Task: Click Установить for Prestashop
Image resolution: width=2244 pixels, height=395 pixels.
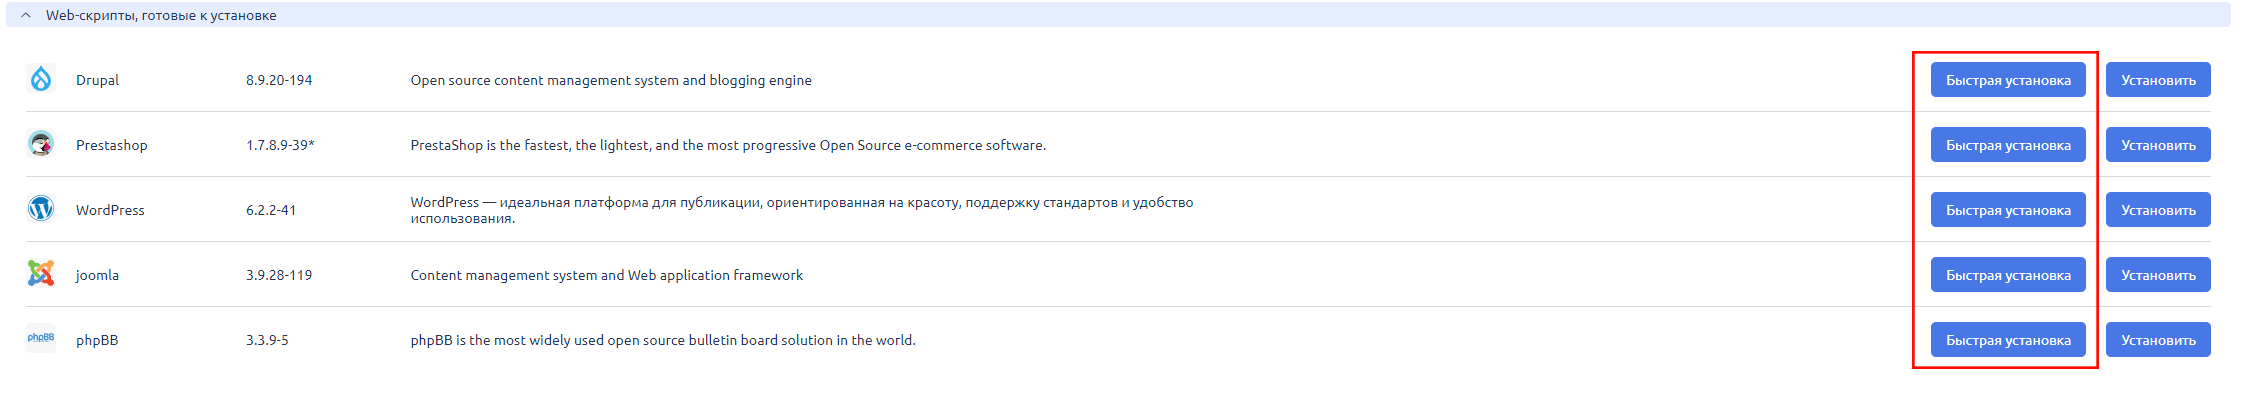Action: tap(2158, 145)
